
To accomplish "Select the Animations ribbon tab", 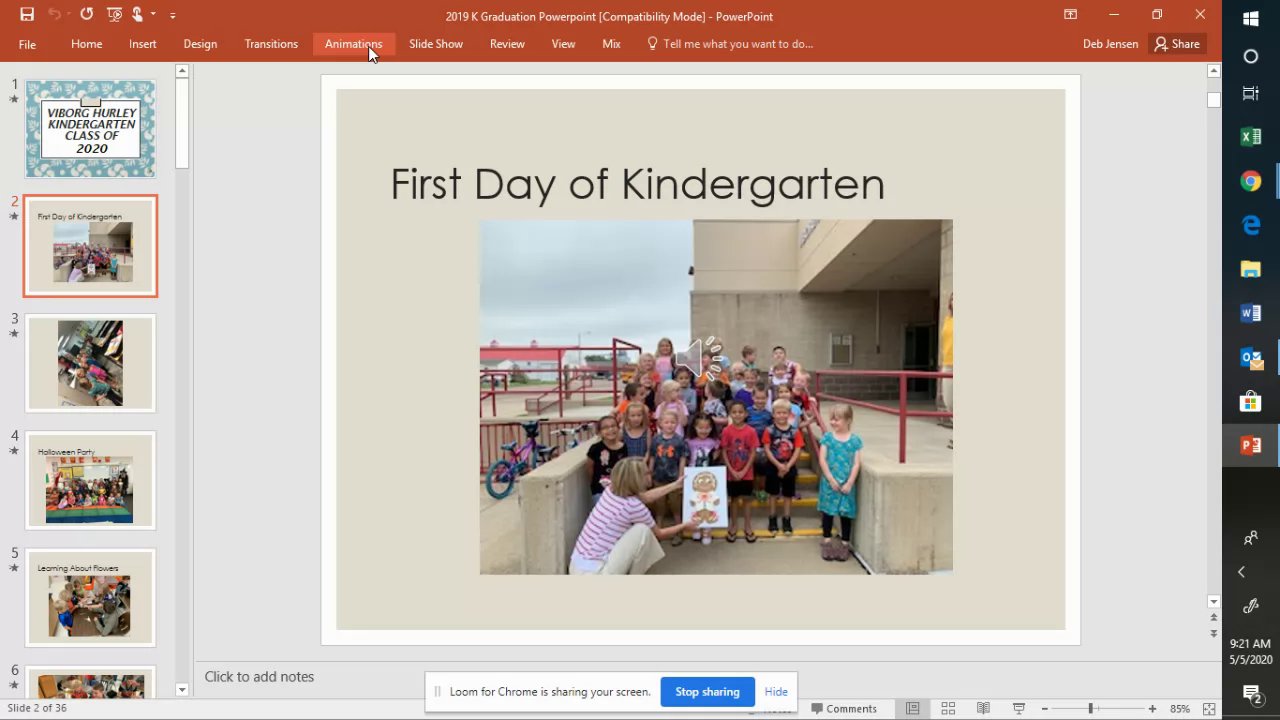I will point(353,44).
